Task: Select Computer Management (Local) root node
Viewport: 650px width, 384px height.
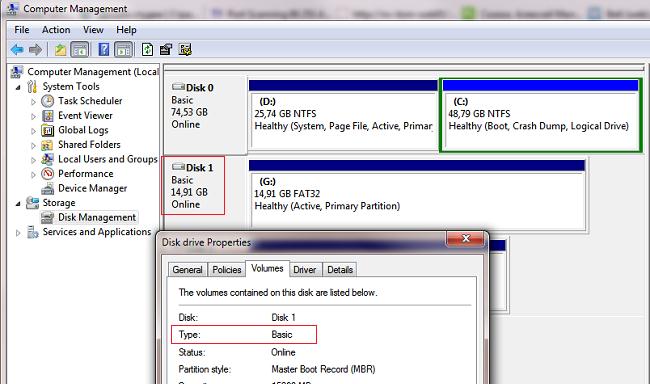Action: point(93,72)
